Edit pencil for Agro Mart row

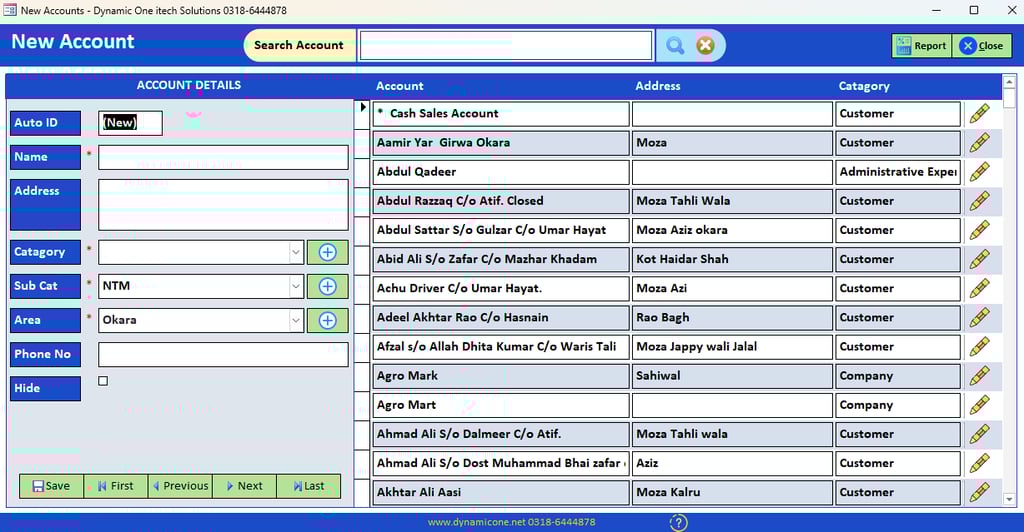(980, 405)
